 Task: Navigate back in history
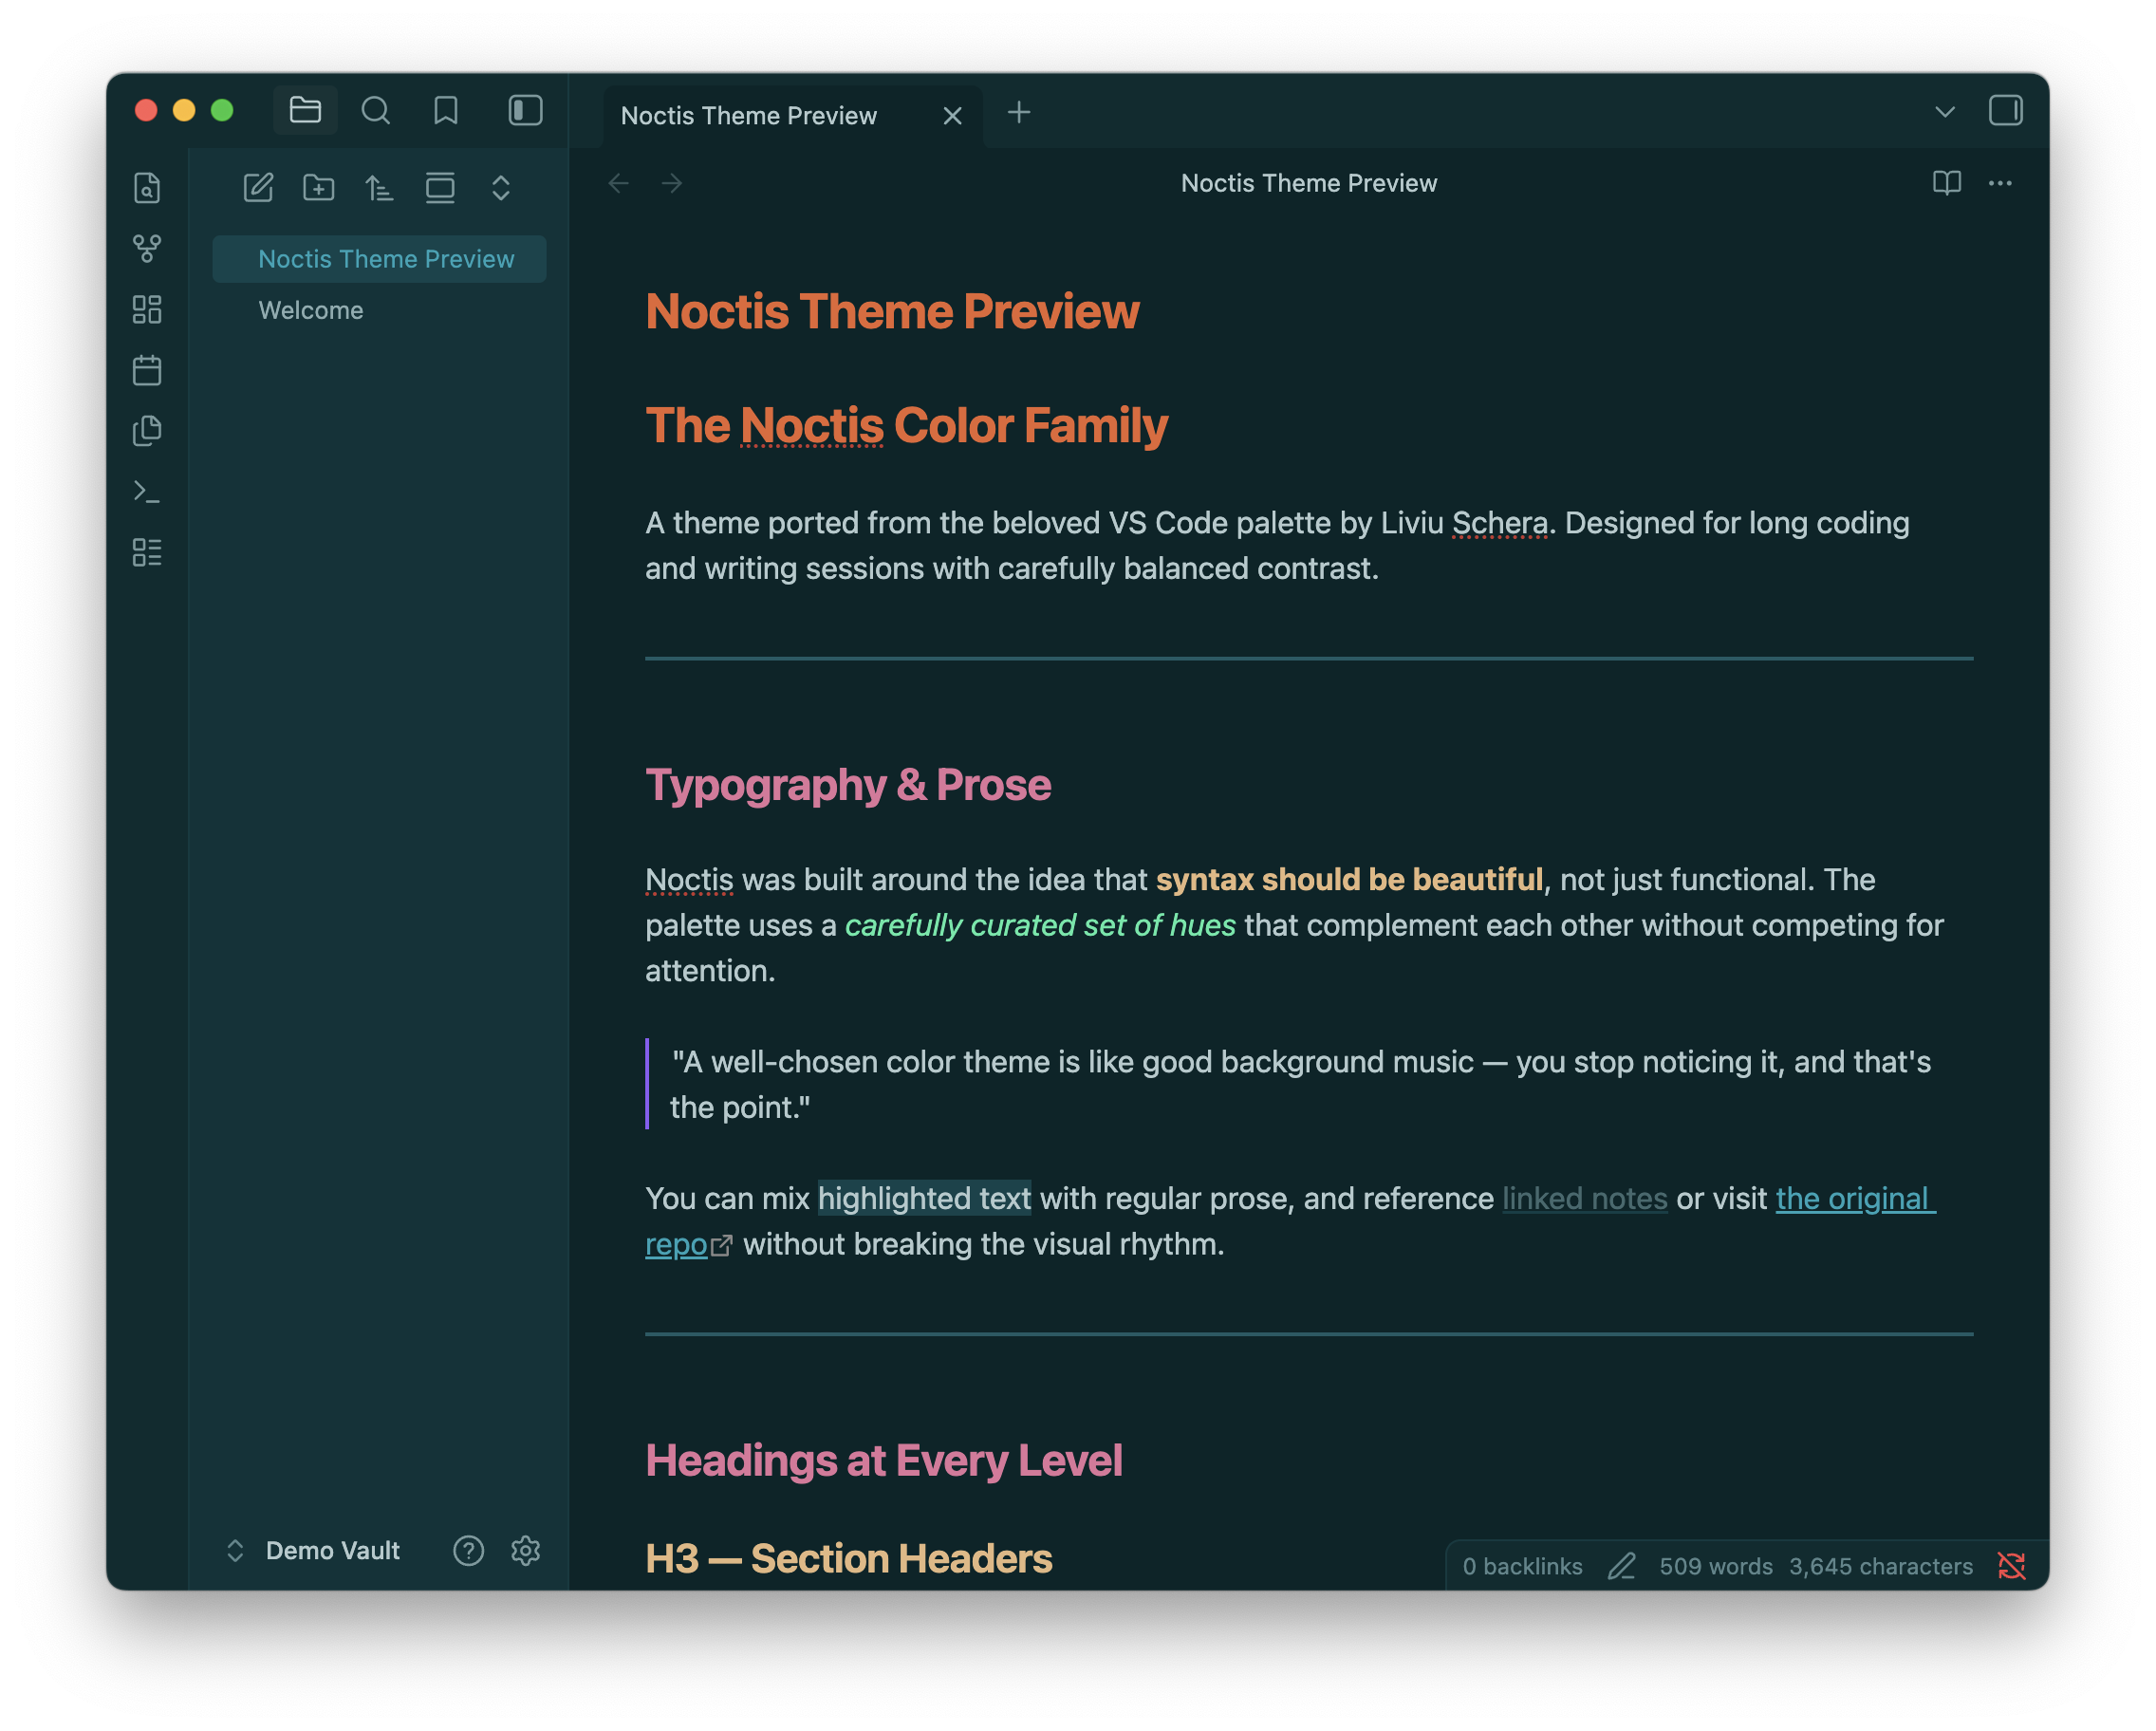pyautogui.click(x=619, y=183)
